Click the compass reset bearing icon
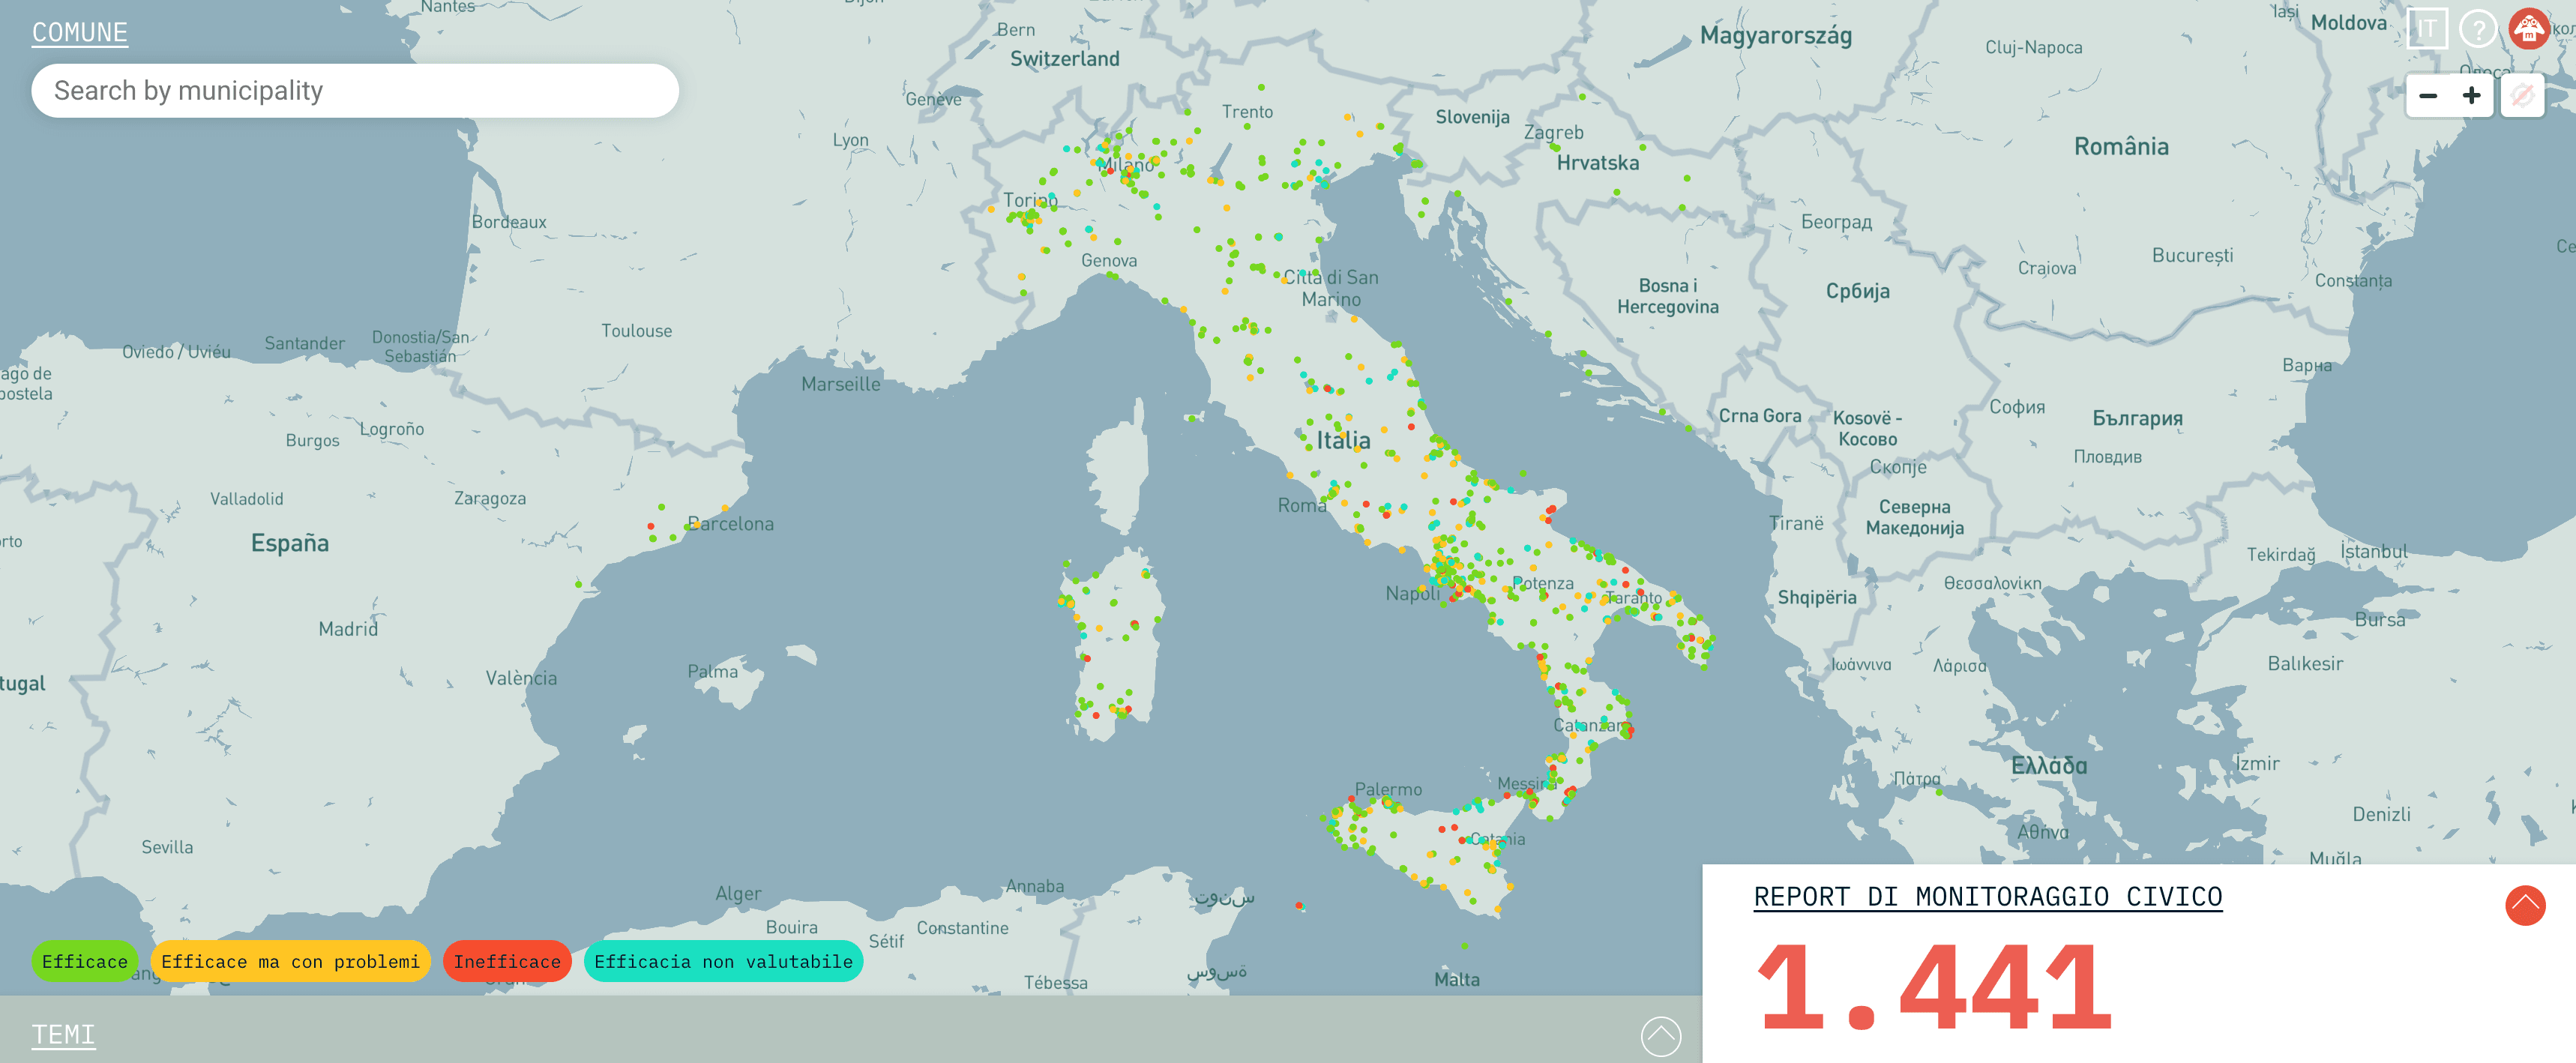2576x1063 pixels. pyautogui.click(x=2522, y=96)
